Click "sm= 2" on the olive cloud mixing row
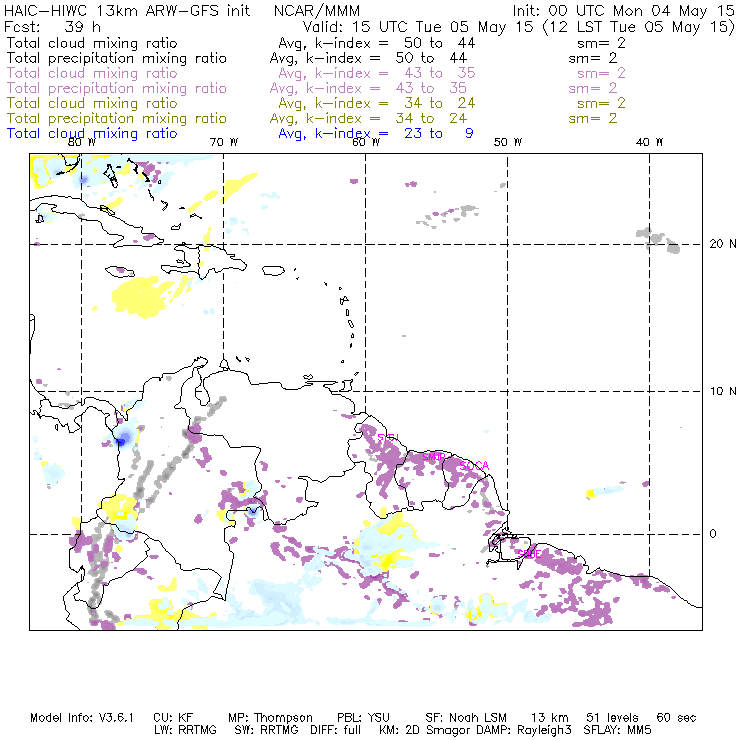 tap(601, 103)
